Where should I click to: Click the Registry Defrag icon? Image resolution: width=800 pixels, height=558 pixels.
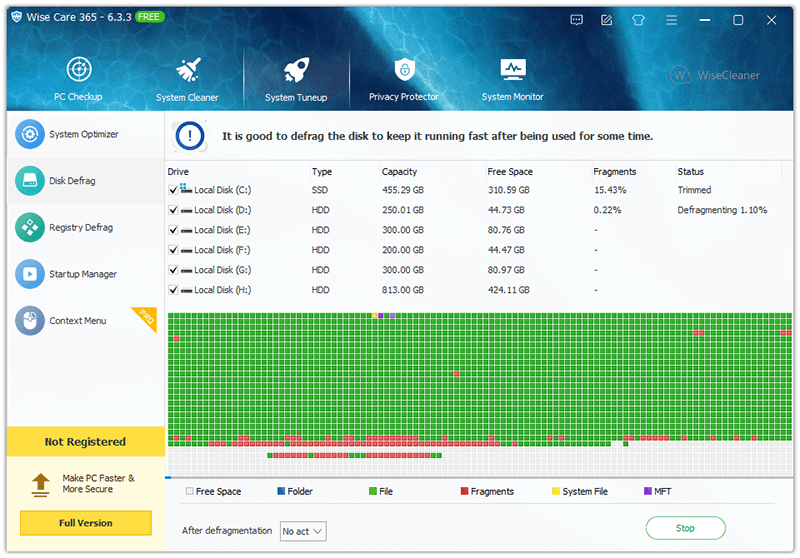30,227
